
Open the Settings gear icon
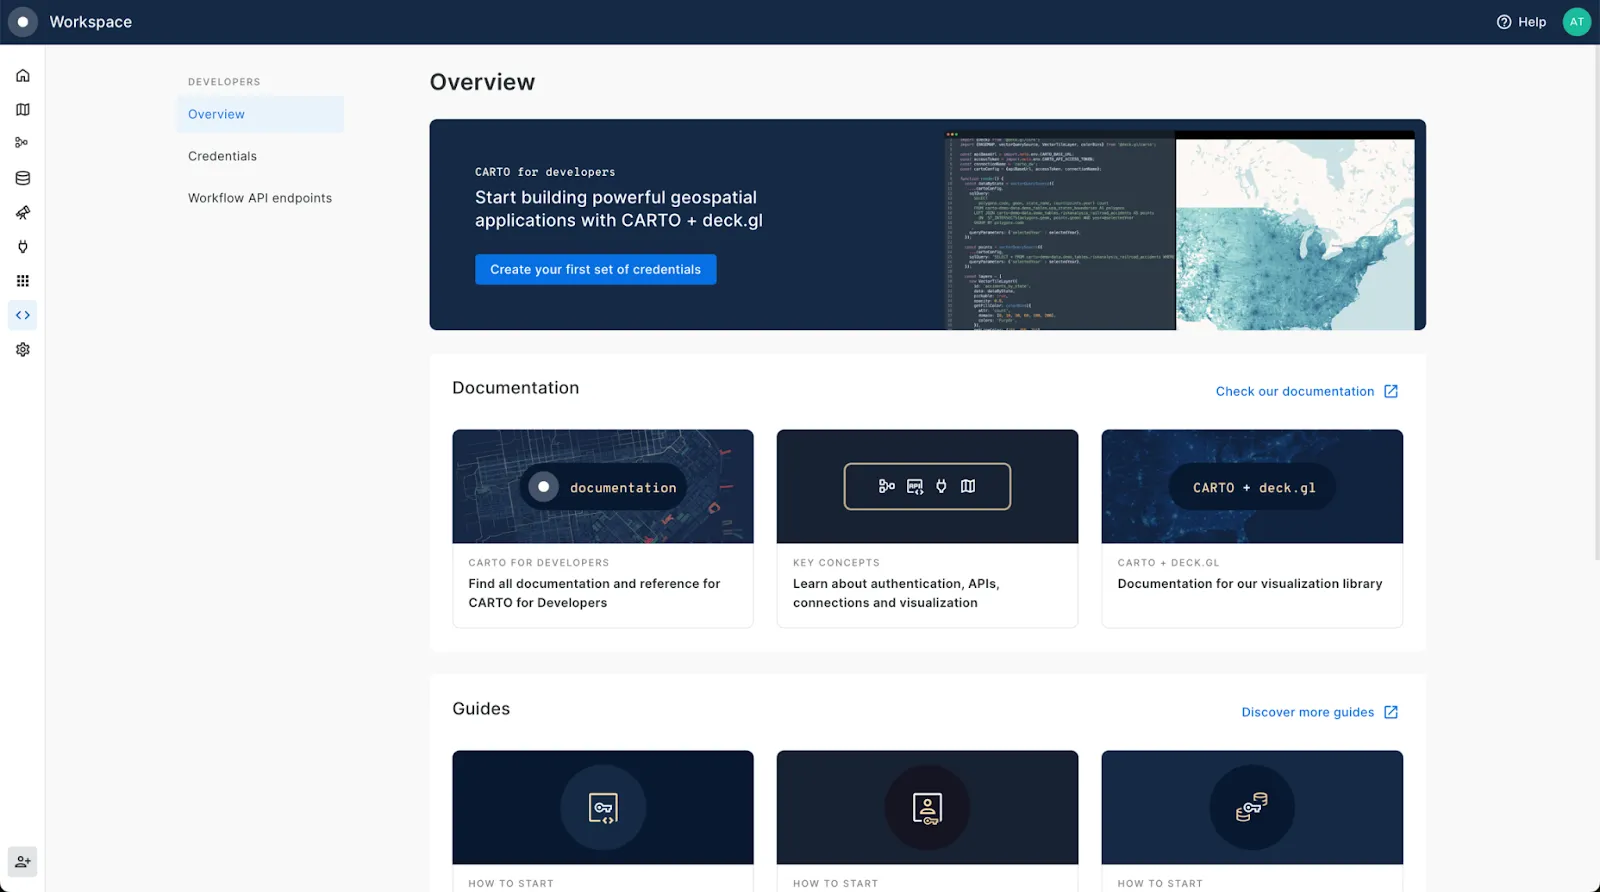pos(22,350)
